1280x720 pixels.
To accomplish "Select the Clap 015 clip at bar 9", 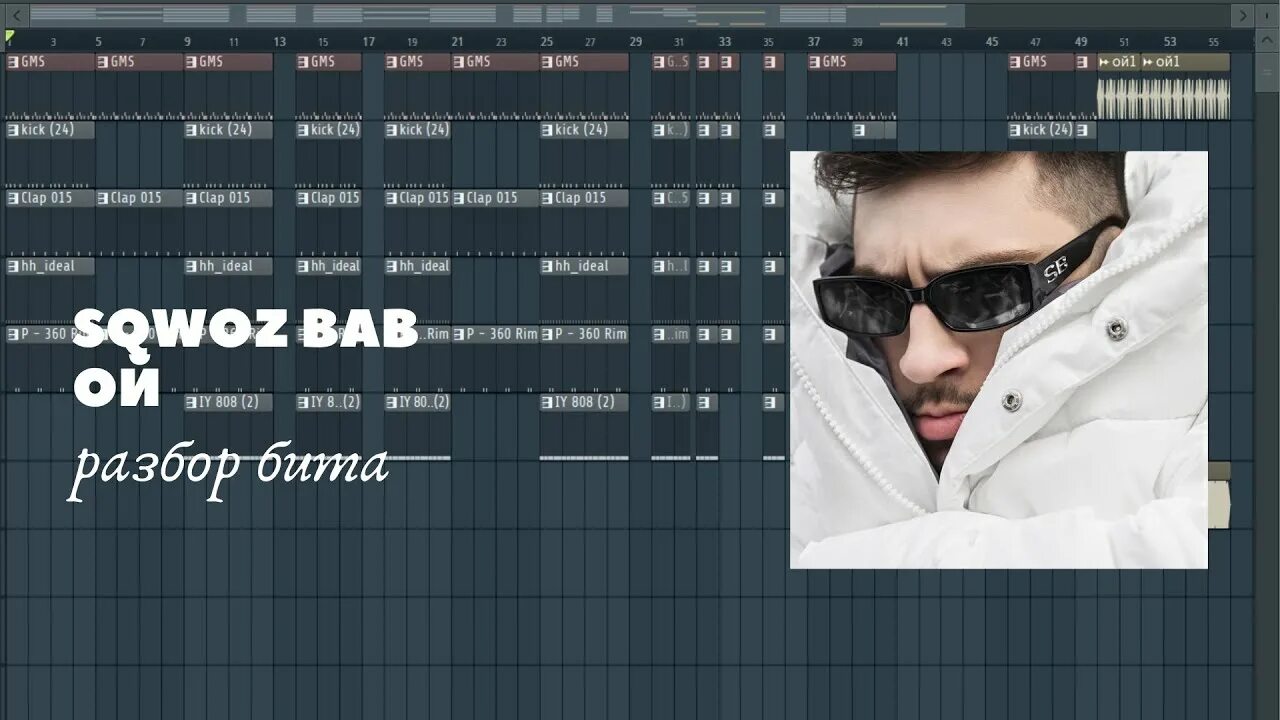I will click(228, 198).
